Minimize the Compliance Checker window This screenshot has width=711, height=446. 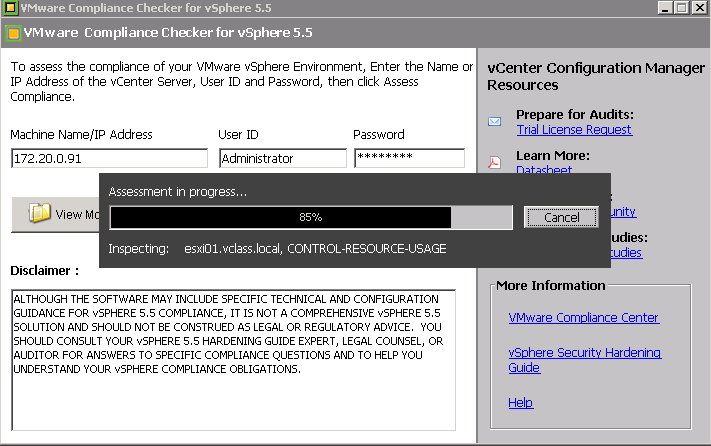(x=665, y=8)
